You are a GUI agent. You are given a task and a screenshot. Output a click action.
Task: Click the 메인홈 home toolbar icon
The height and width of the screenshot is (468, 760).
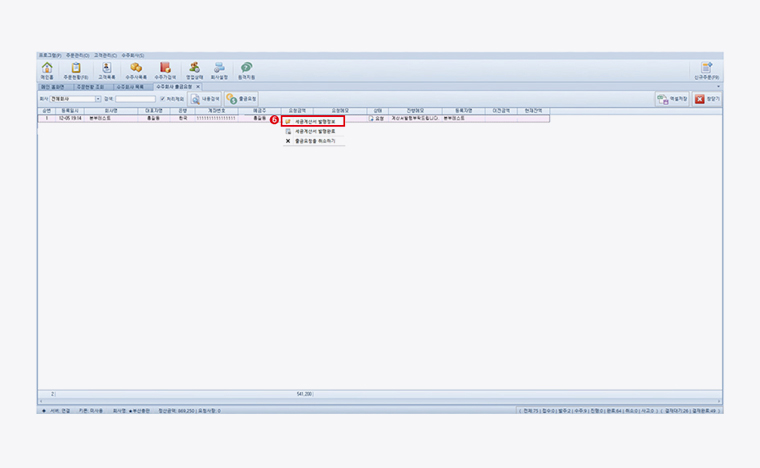click(47, 69)
